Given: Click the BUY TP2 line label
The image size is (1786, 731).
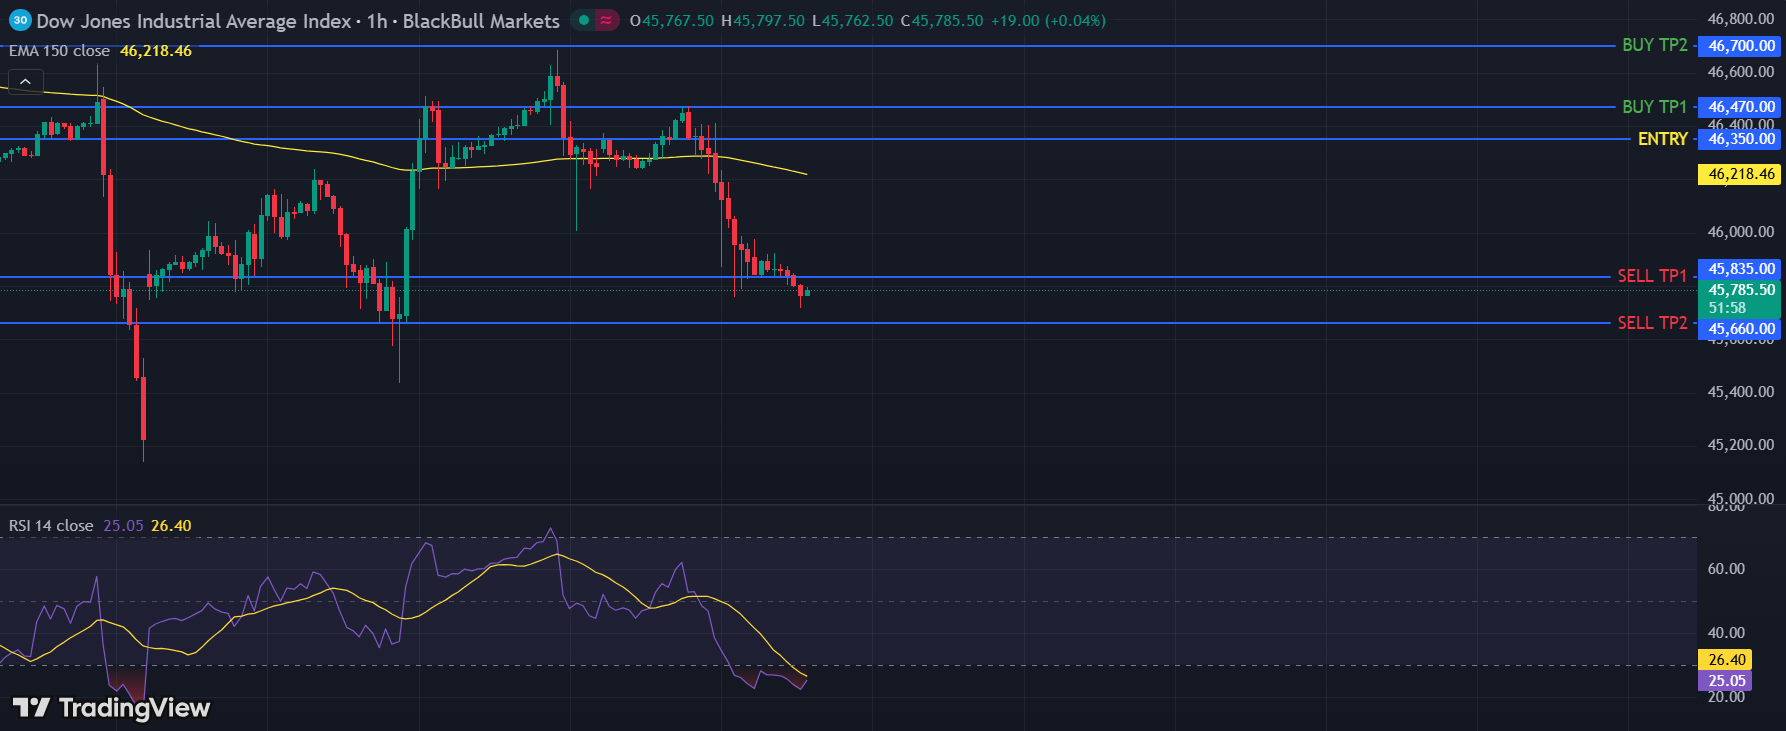Looking at the screenshot, I should (x=1654, y=45).
